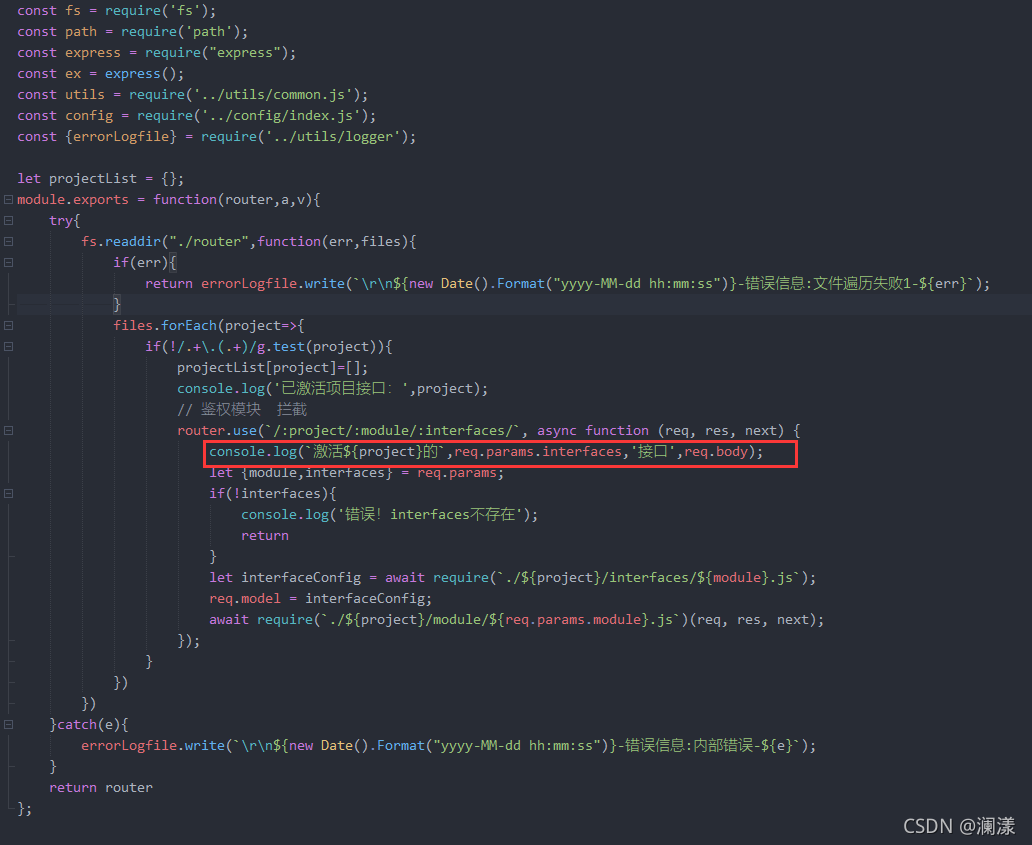1032x845 pixels.
Task: Click the }catch(e){ text
Action: click(89, 725)
